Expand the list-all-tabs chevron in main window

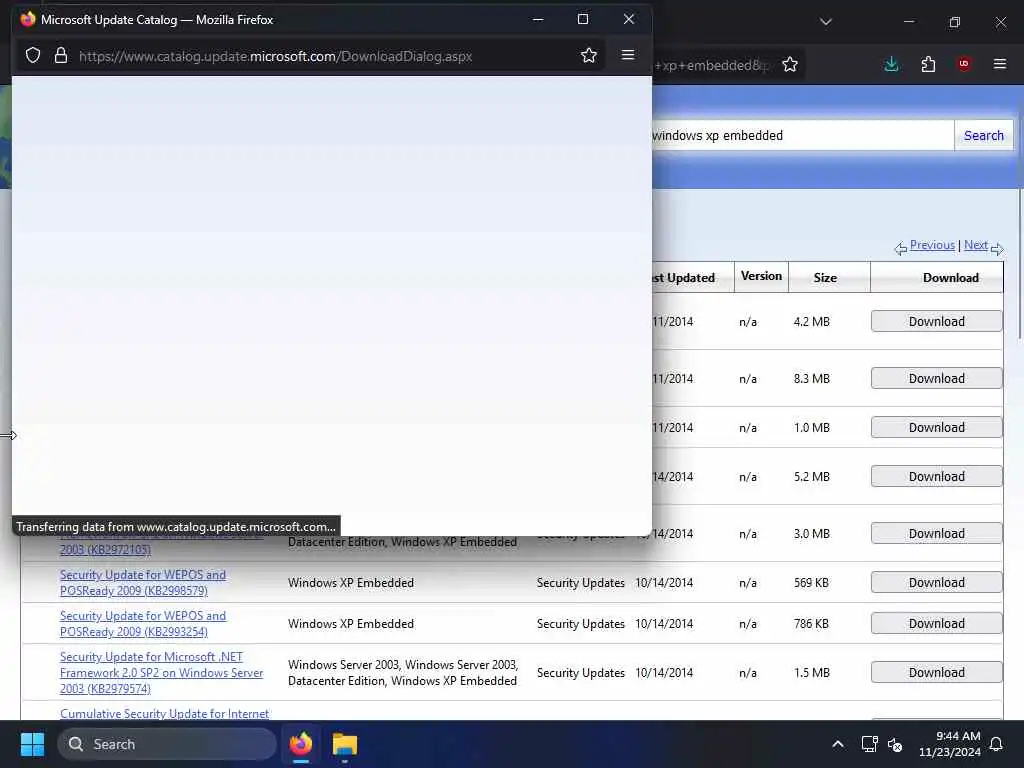click(825, 22)
